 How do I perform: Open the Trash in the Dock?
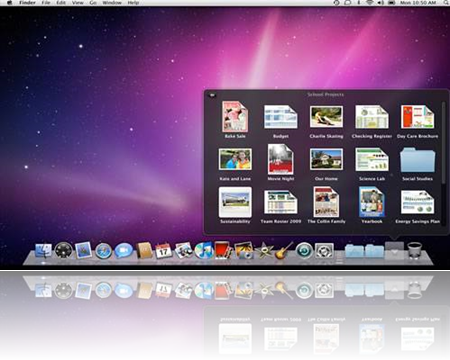[414, 251]
